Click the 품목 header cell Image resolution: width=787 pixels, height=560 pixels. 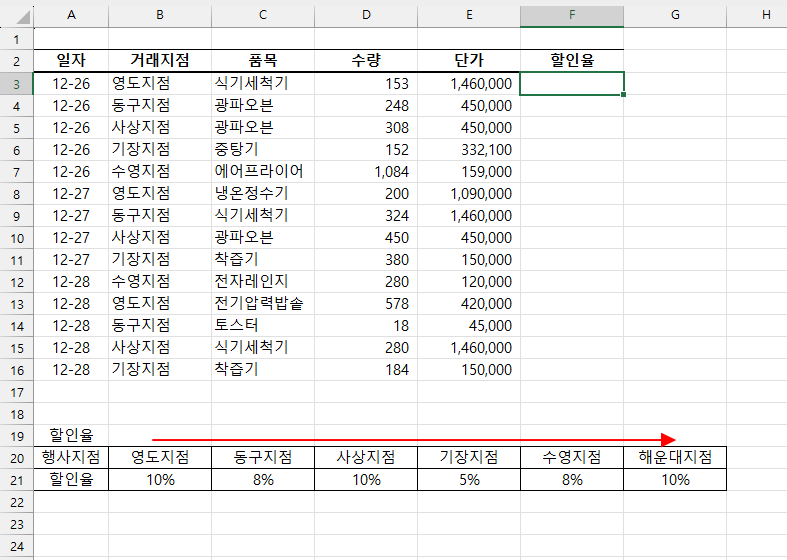(x=263, y=61)
